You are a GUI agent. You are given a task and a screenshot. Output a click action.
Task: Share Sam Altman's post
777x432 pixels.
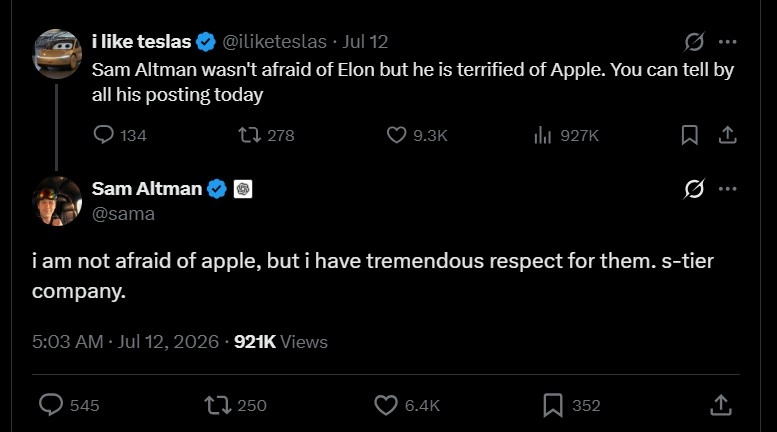721,405
